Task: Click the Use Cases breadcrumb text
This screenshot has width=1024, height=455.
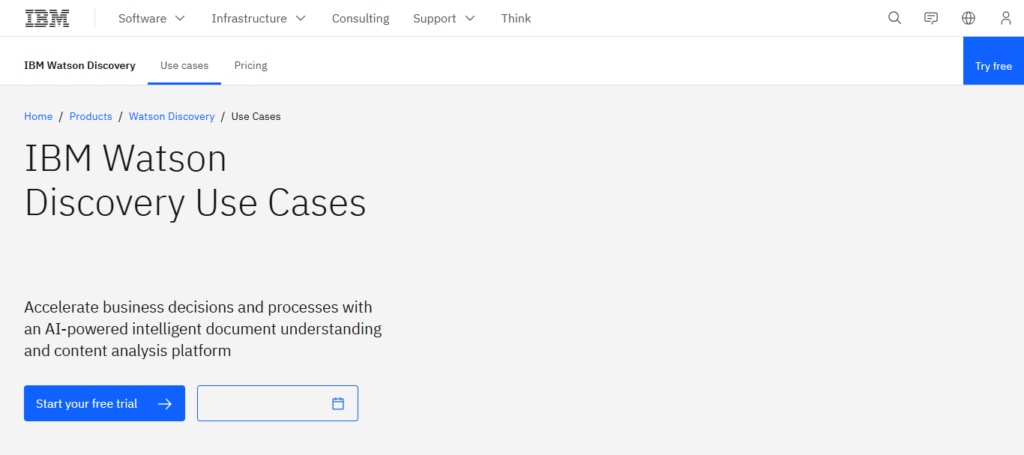Action: click(x=256, y=116)
